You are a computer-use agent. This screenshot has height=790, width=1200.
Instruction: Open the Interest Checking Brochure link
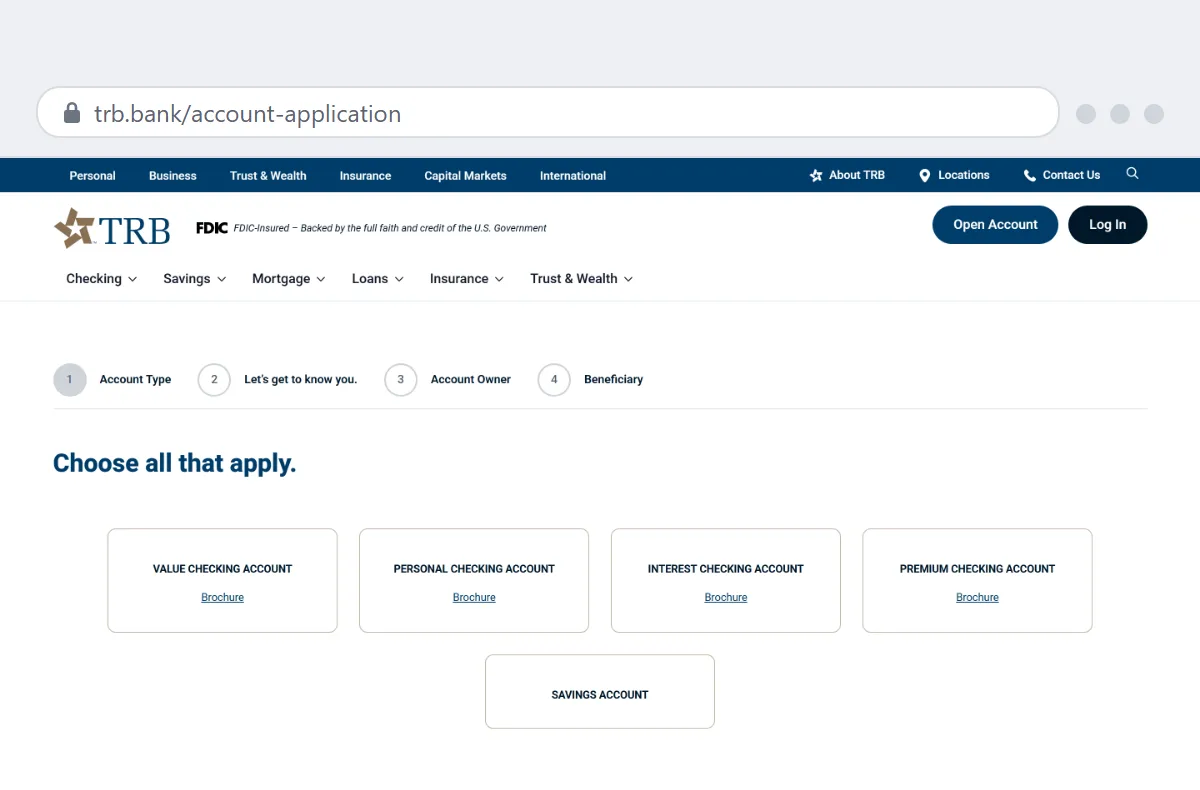[726, 597]
